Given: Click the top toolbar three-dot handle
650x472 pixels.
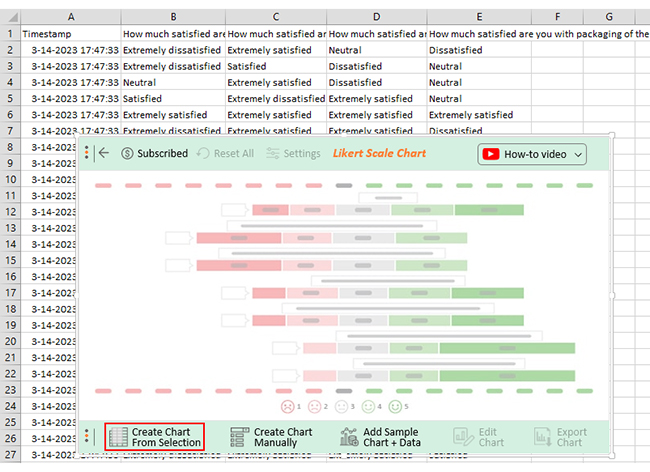Looking at the screenshot, I should coord(87,152).
